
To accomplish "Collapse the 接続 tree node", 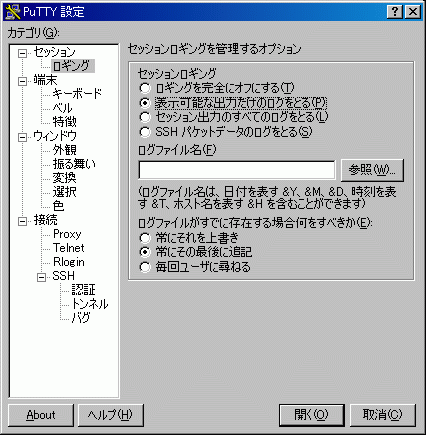I will pos(22,221).
